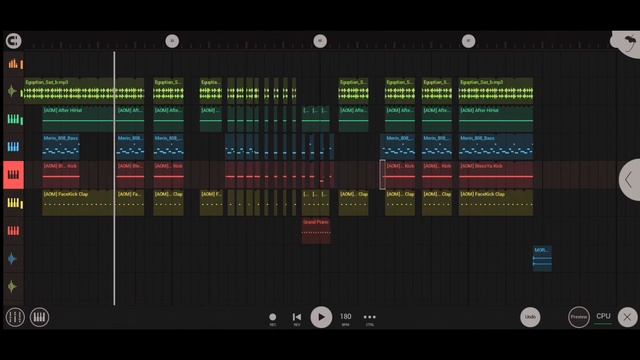Tap the Preview button
The height and width of the screenshot is (360, 640).
(579, 317)
